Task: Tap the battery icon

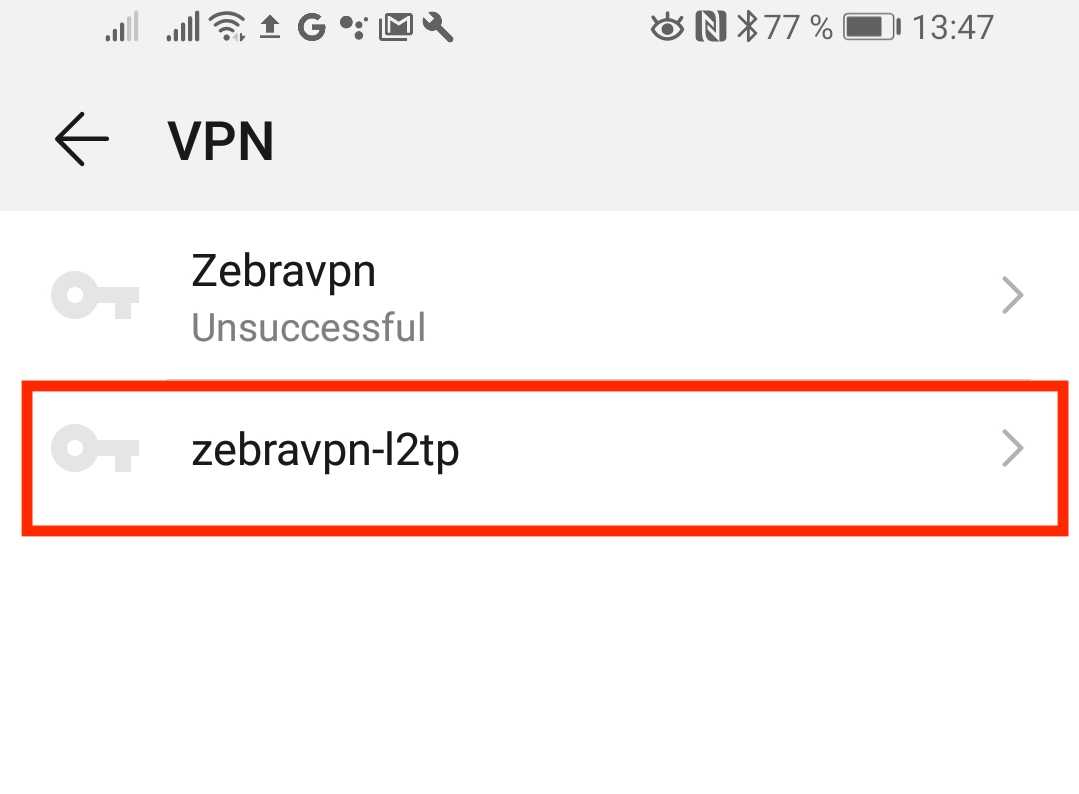Action: (x=872, y=27)
